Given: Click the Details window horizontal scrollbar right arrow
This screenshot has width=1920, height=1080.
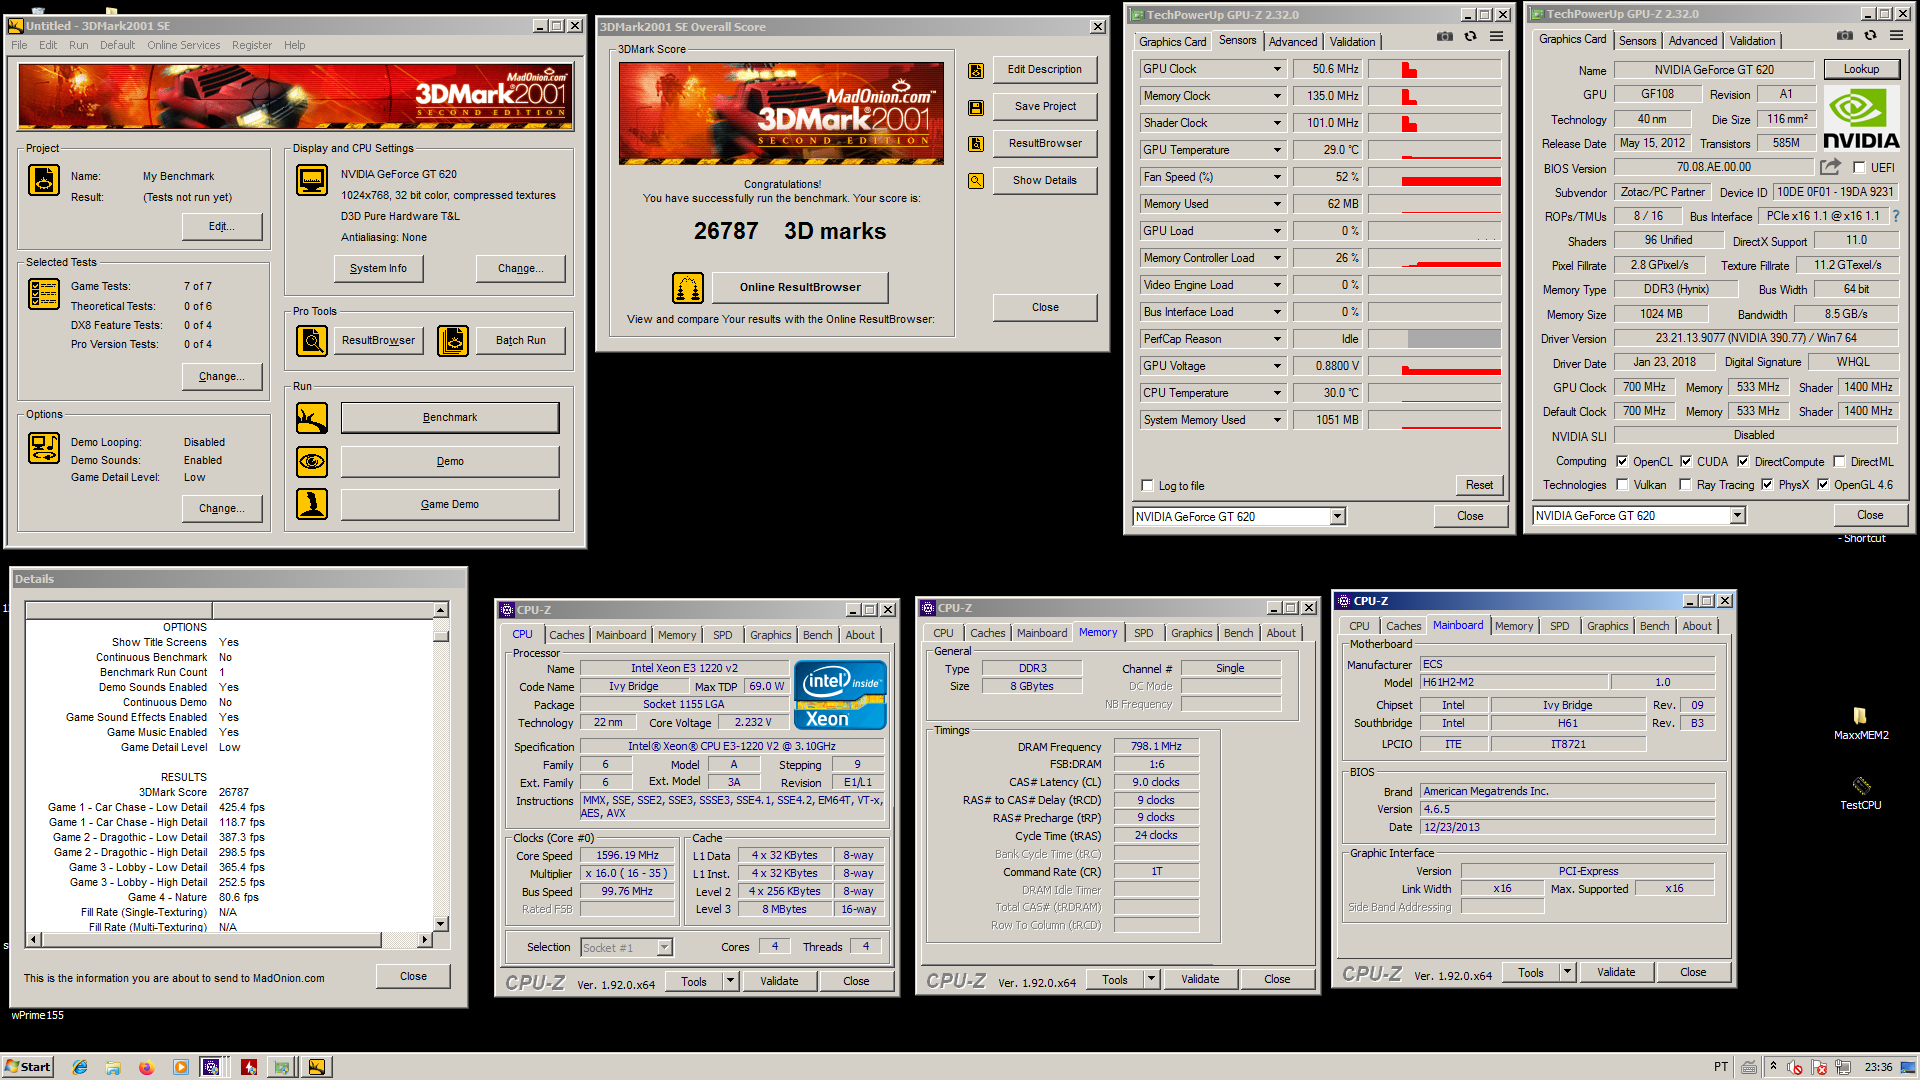Looking at the screenshot, I should pos(425,940).
